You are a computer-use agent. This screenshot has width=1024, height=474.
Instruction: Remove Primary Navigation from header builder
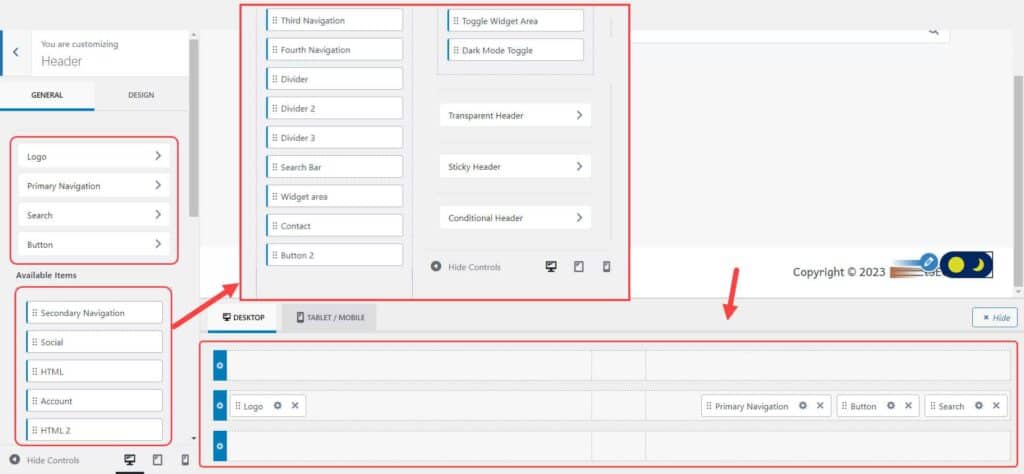pos(820,405)
